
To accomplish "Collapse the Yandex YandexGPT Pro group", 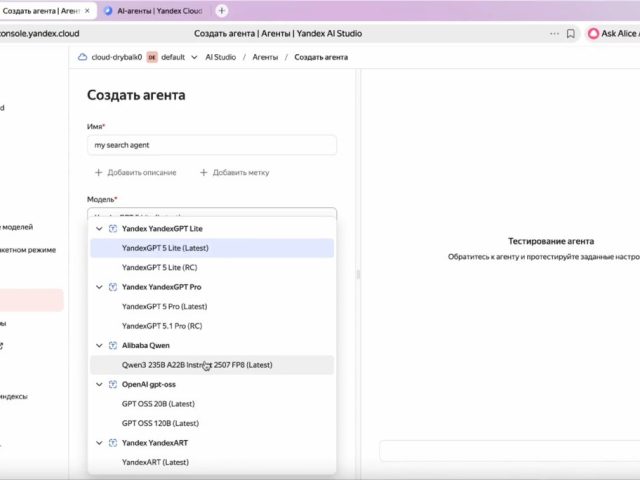I will point(99,287).
